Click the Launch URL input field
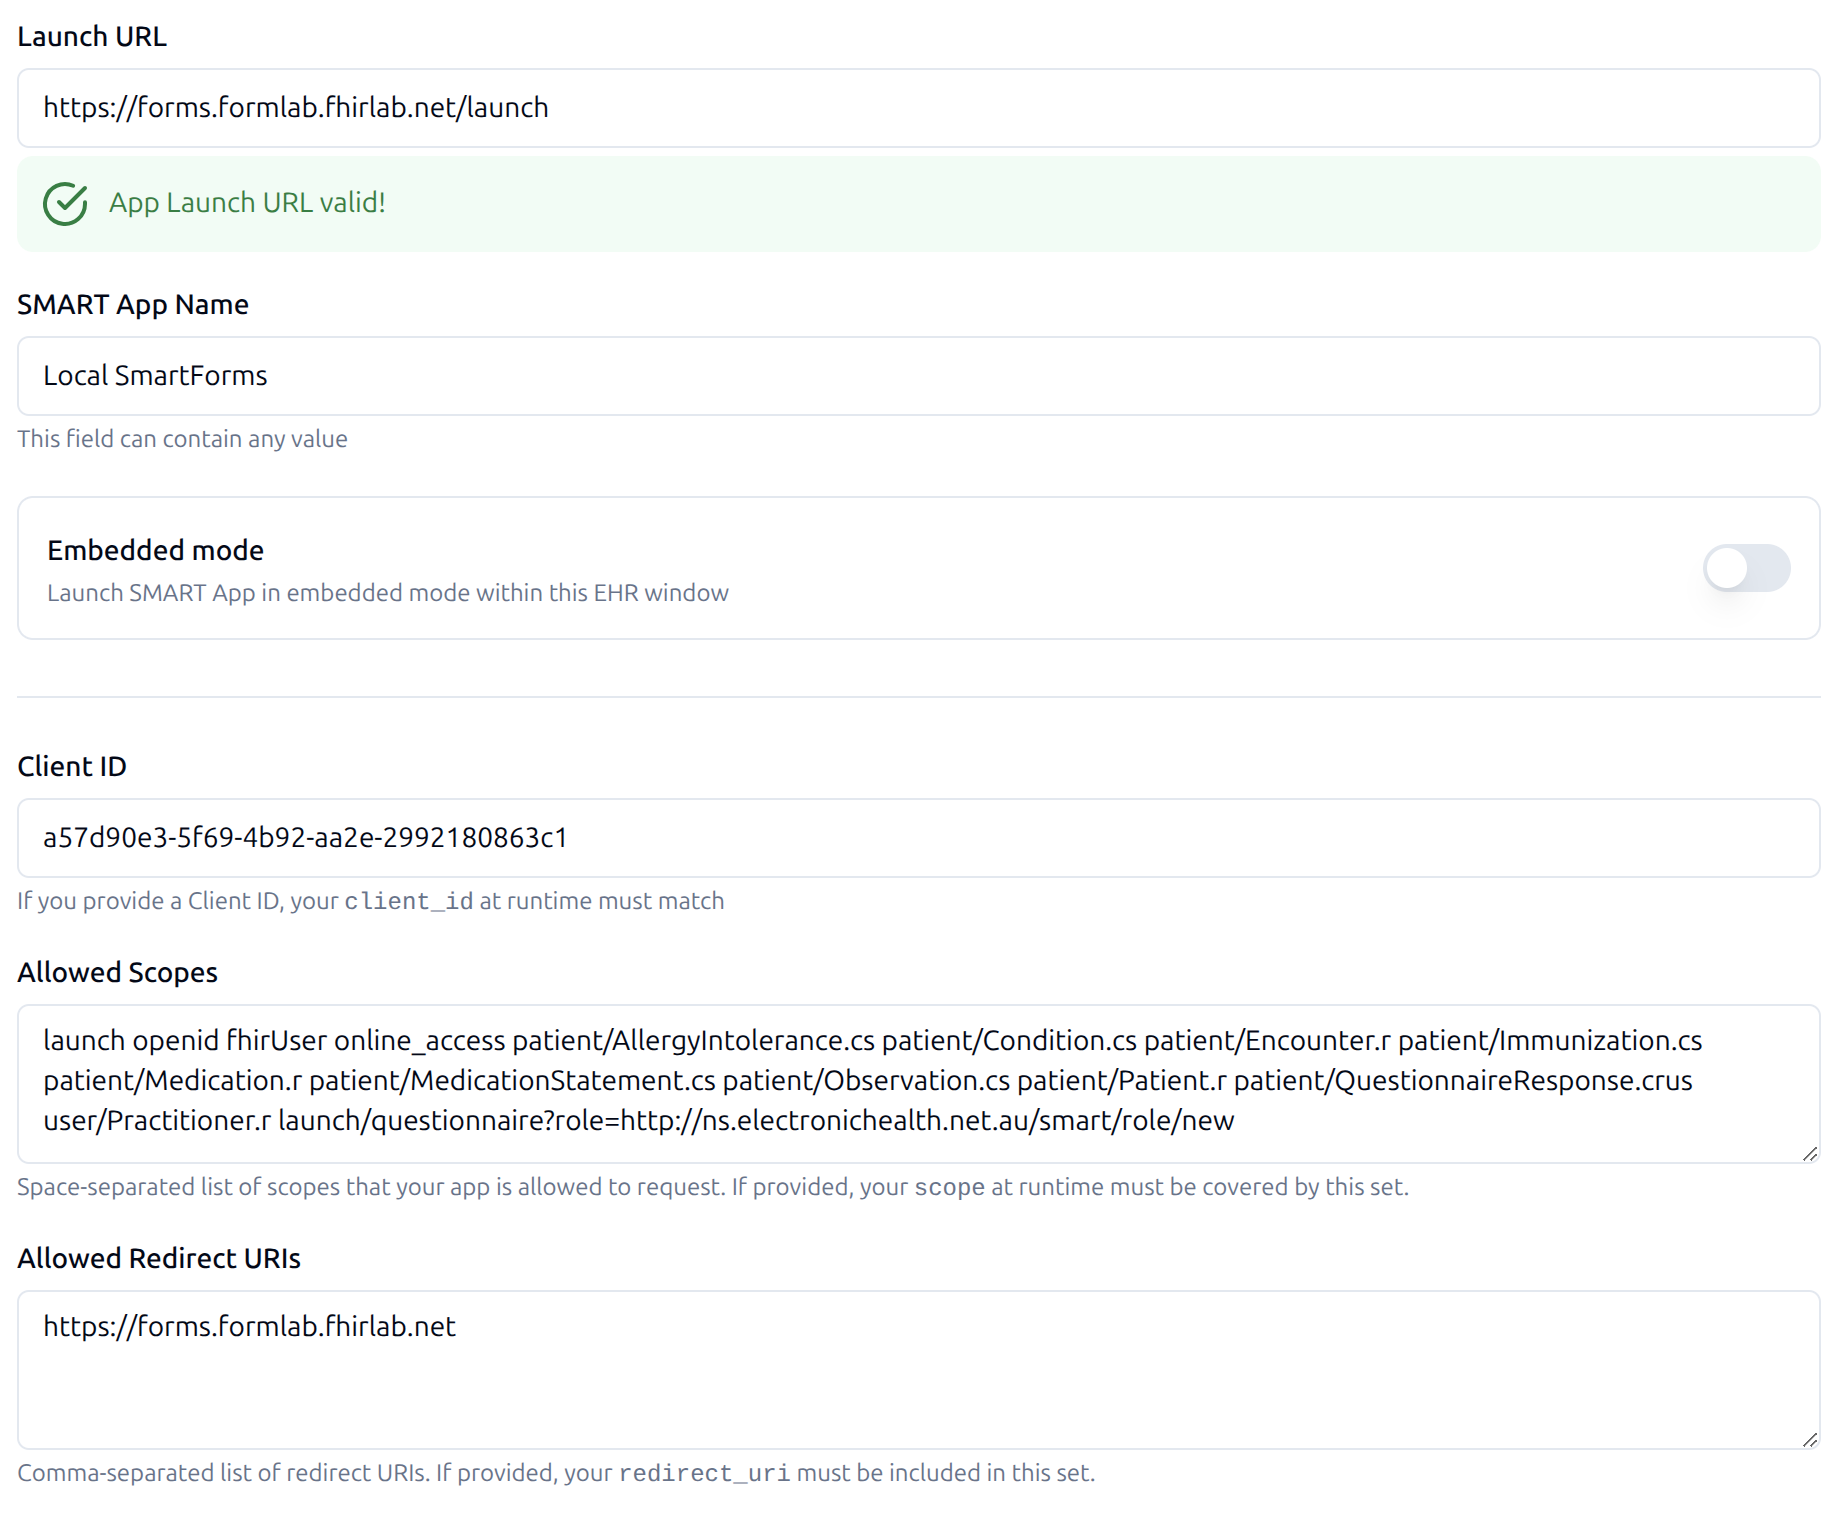This screenshot has height=1524, width=1840. [x=918, y=108]
